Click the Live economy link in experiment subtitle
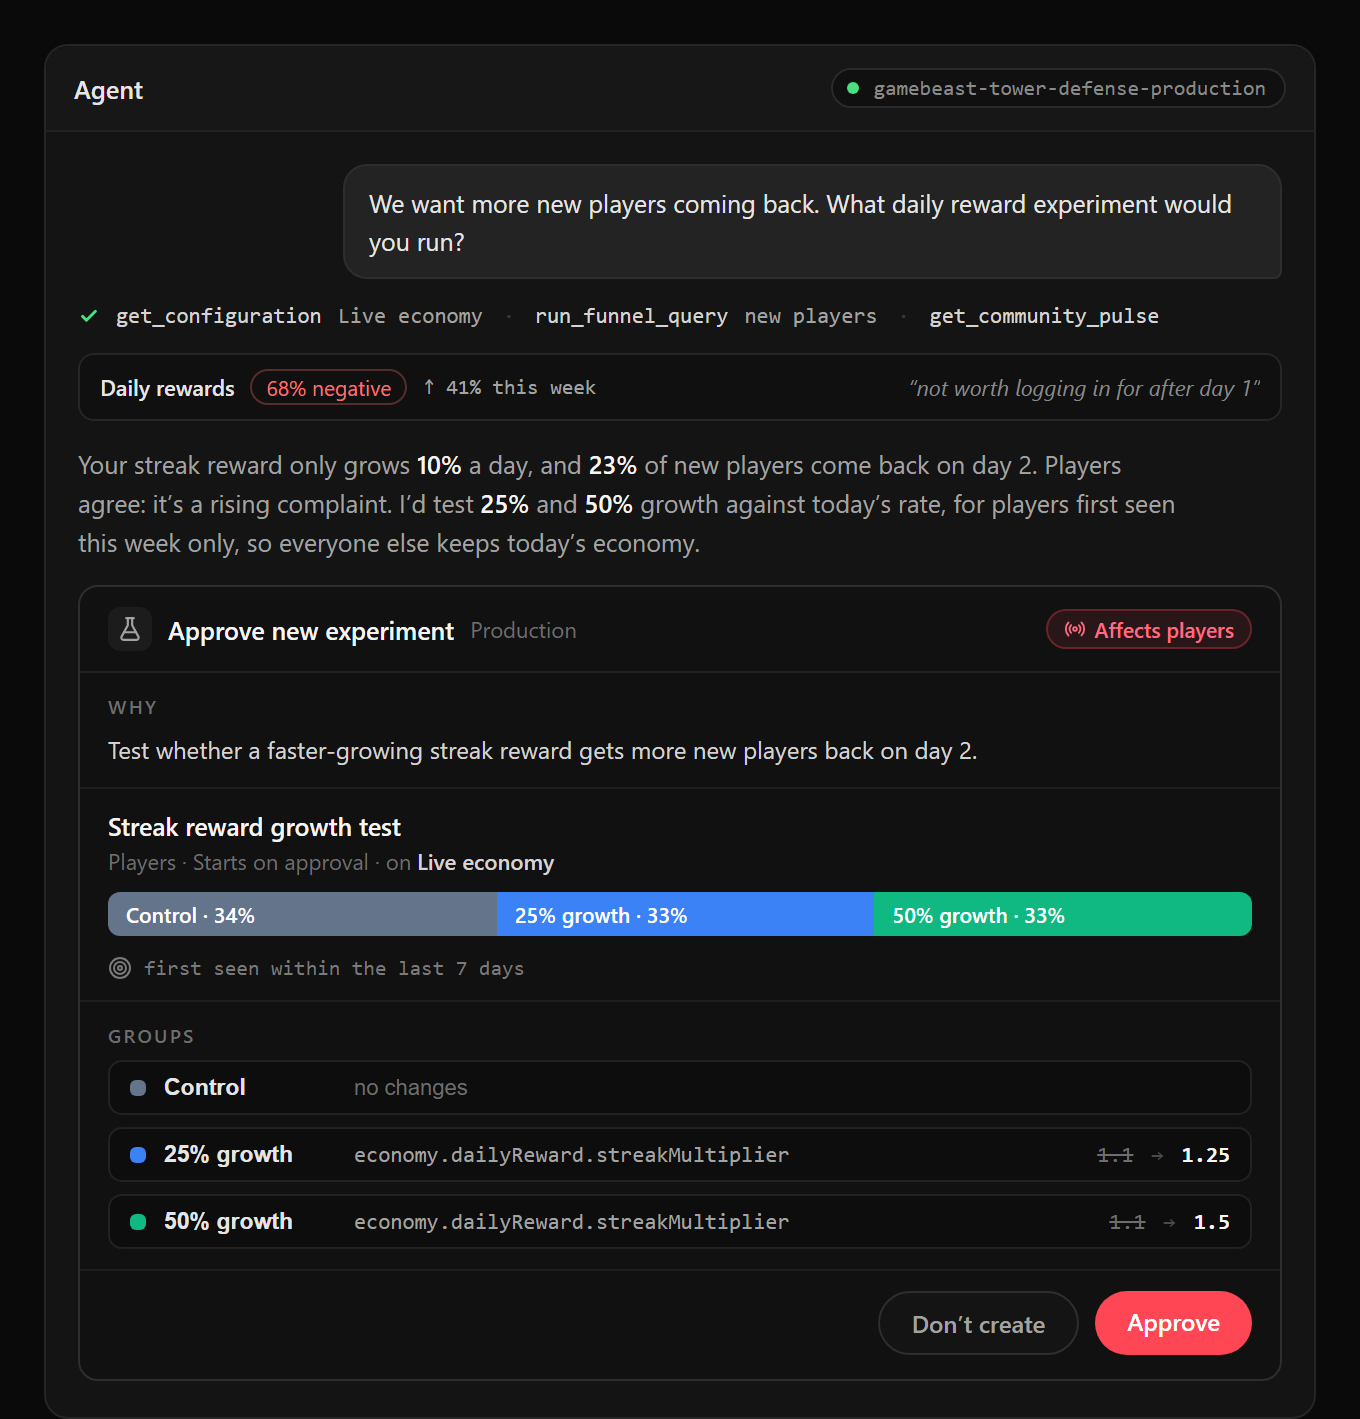This screenshot has height=1419, width=1360. 486,863
